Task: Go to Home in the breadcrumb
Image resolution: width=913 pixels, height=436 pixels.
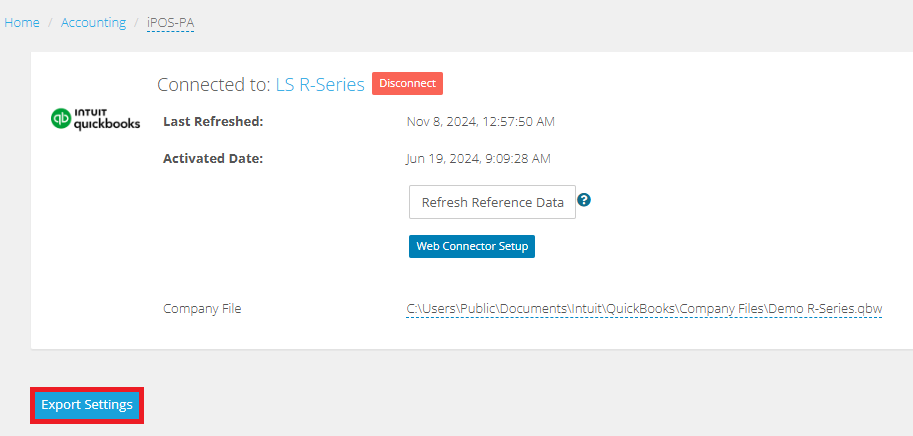Action: click(22, 23)
